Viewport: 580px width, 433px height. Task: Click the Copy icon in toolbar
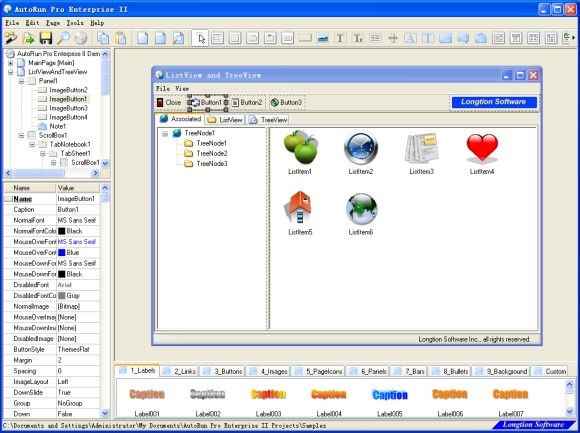[103, 38]
